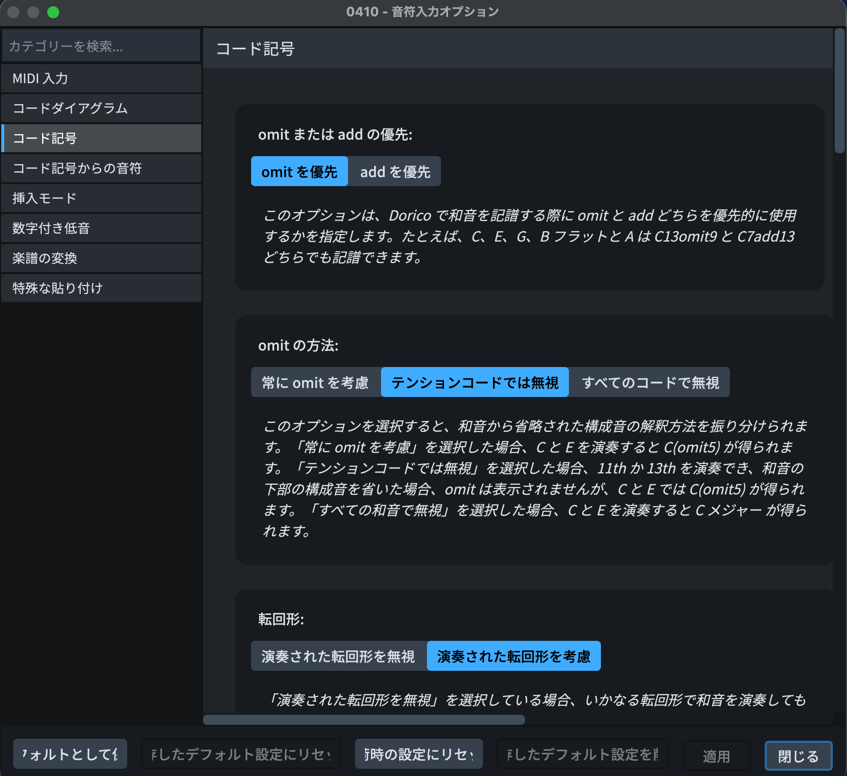Select 常に omit を考慮 option
The image size is (847, 776).
[315, 382]
